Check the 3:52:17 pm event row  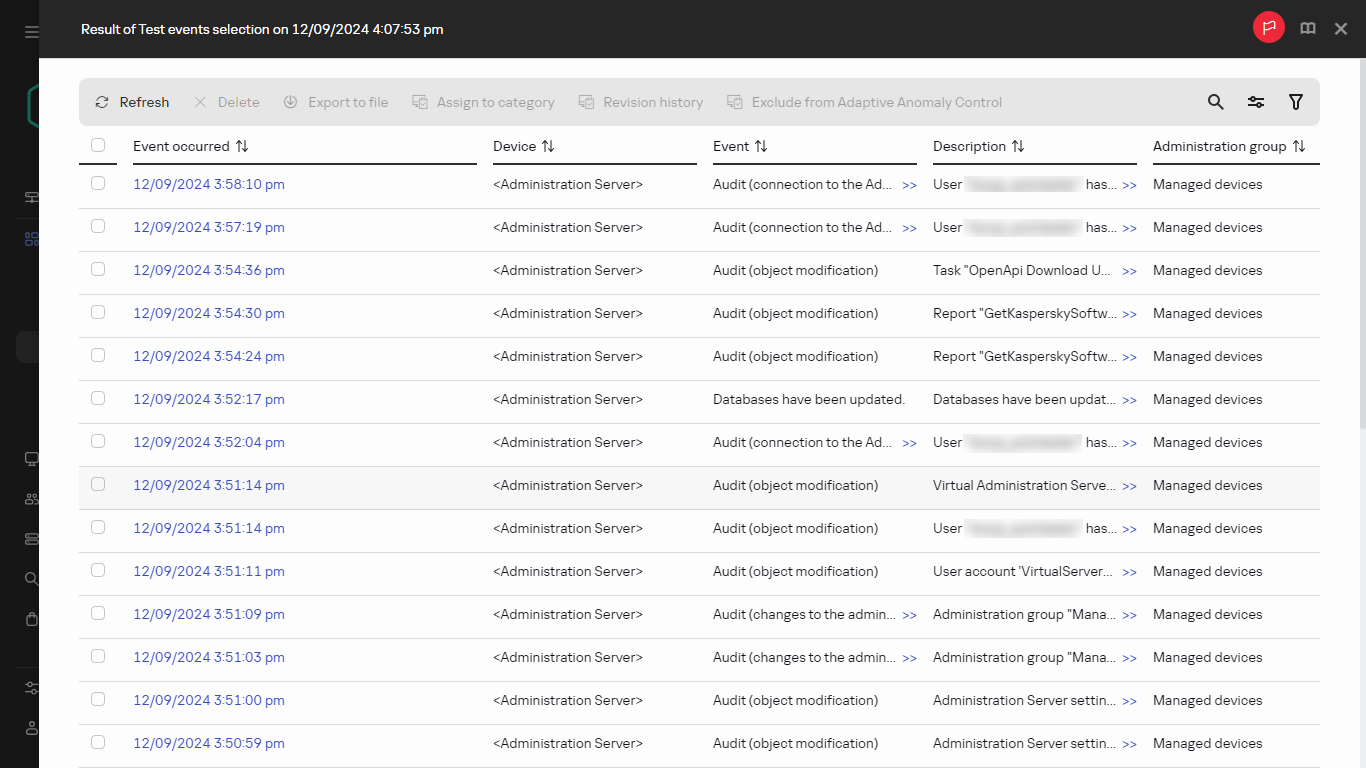point(98,398)
